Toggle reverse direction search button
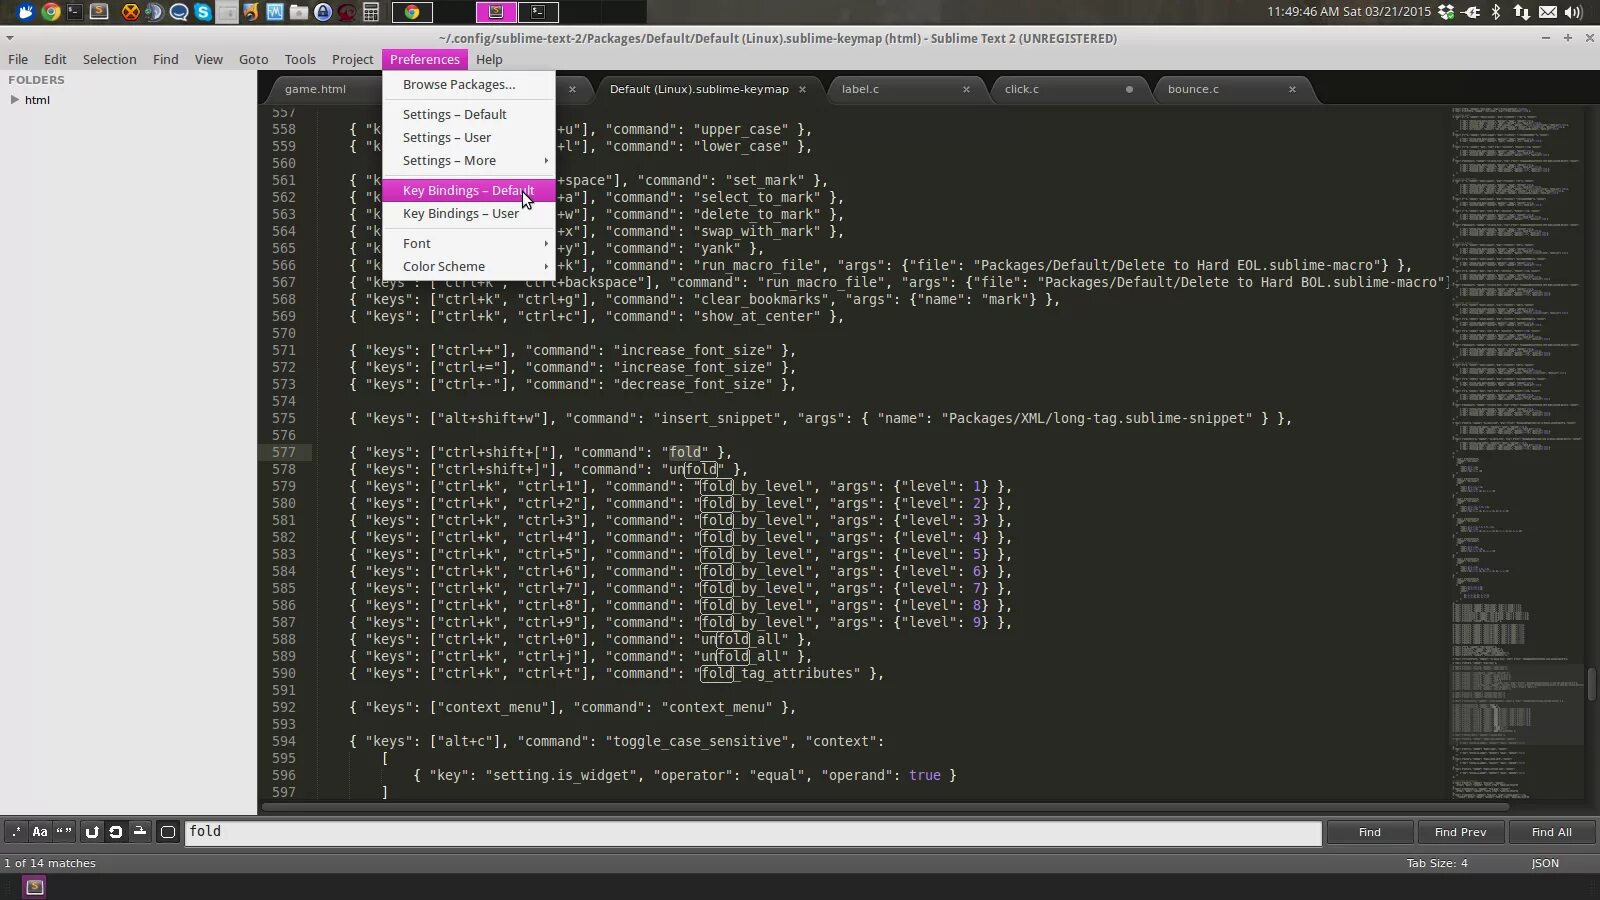Image resolution: width=1600 pixels, height=900 pixels. point(92,832)
